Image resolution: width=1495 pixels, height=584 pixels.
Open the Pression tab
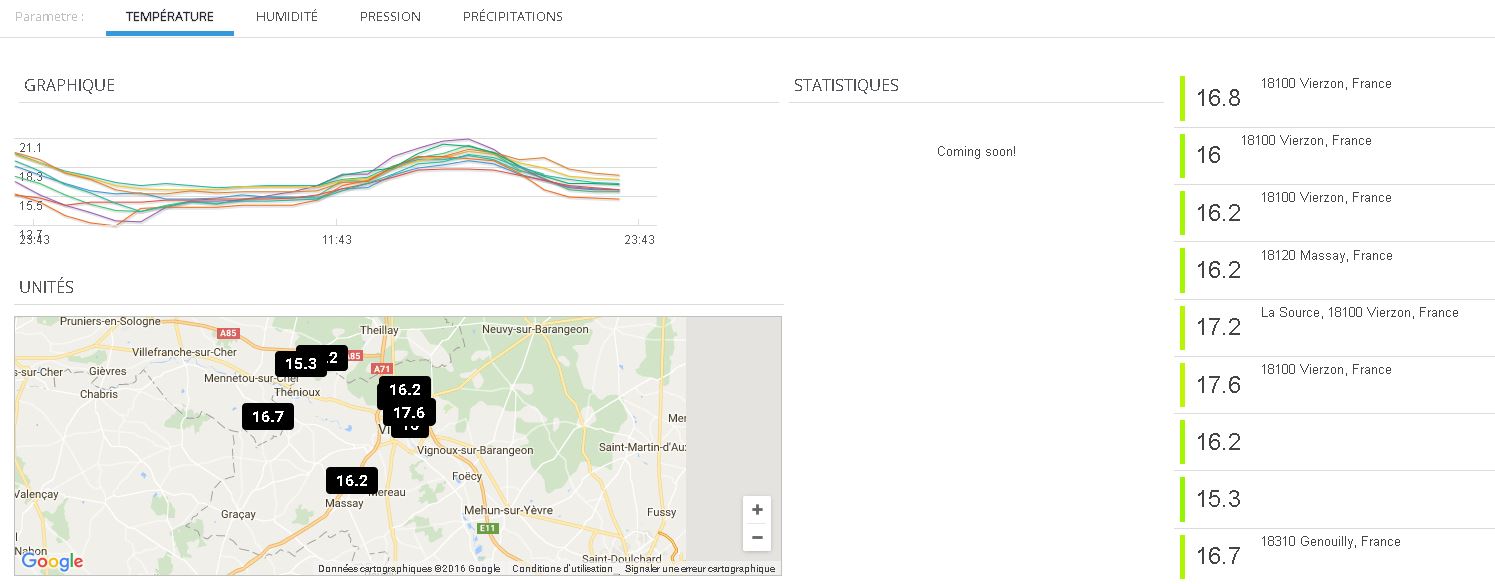[x=390, y=17]
